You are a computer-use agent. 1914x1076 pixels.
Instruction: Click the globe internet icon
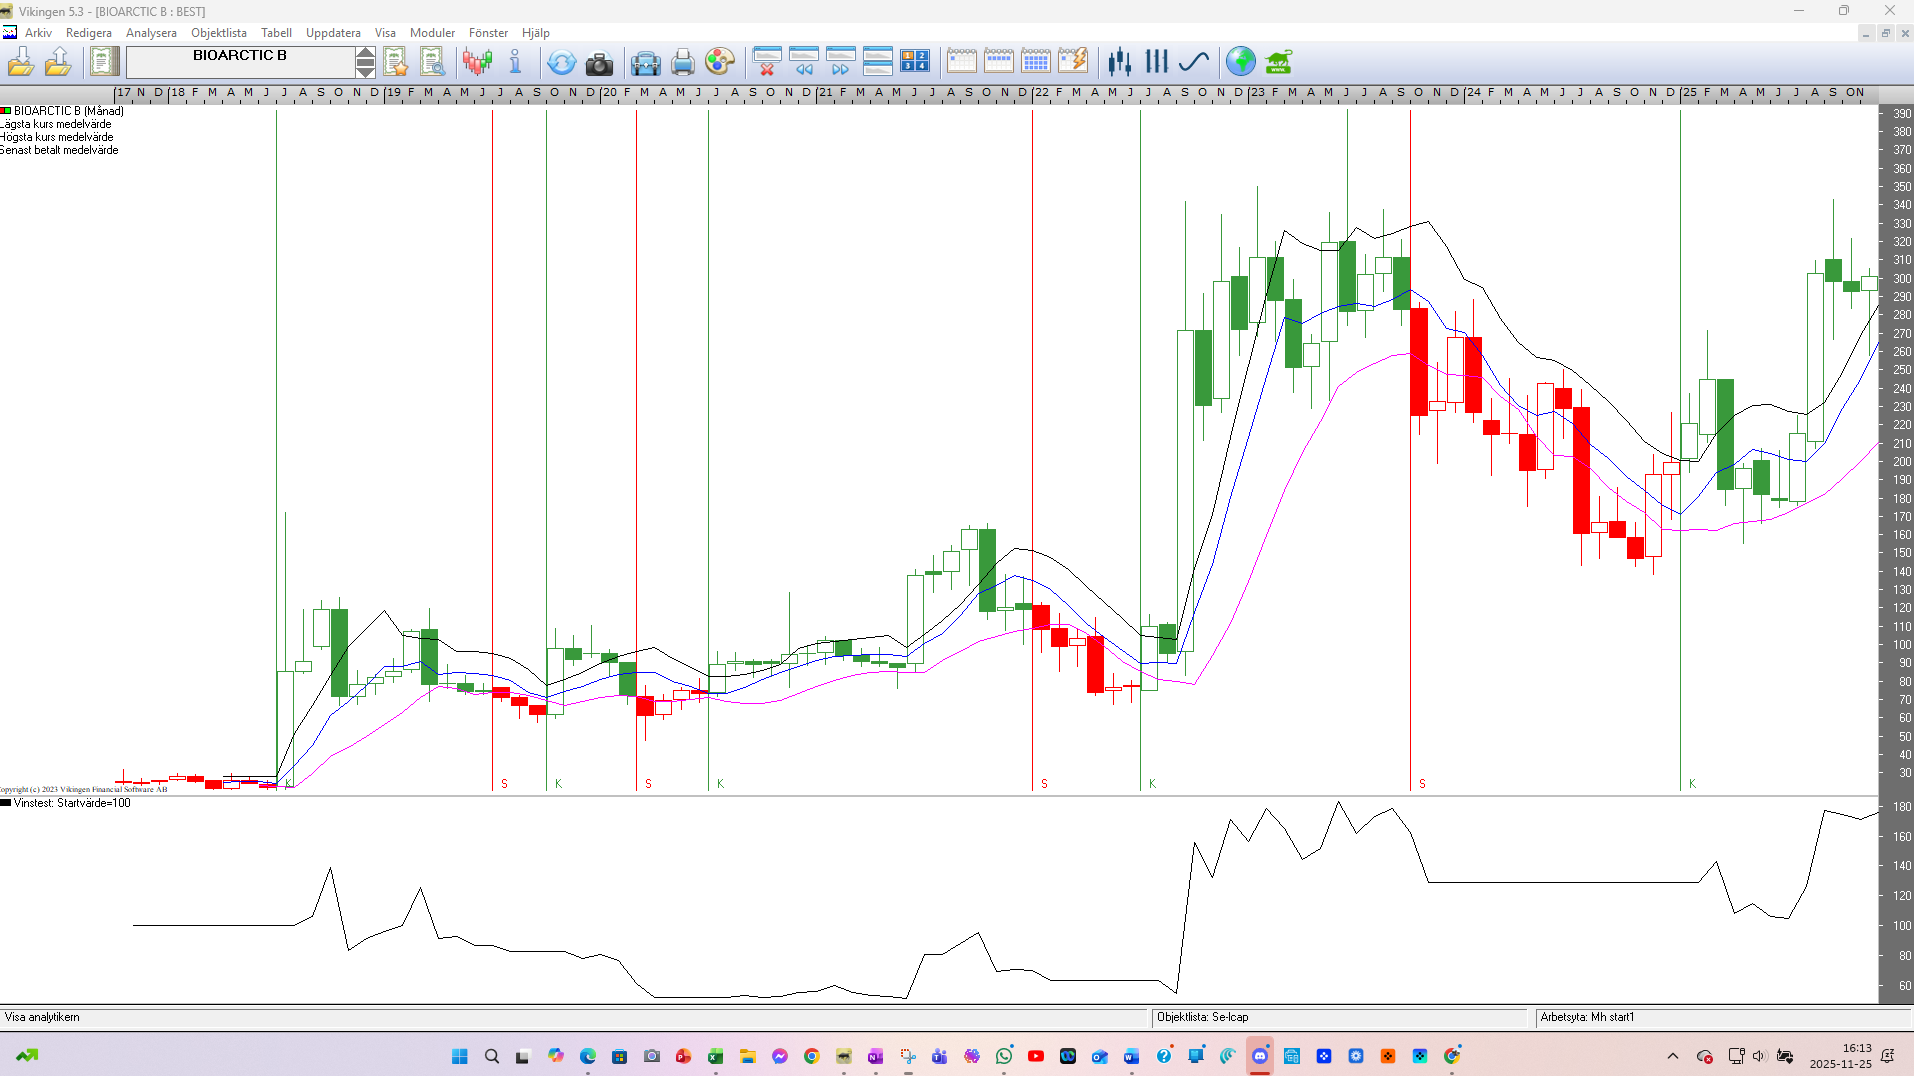click(1240, 62)
